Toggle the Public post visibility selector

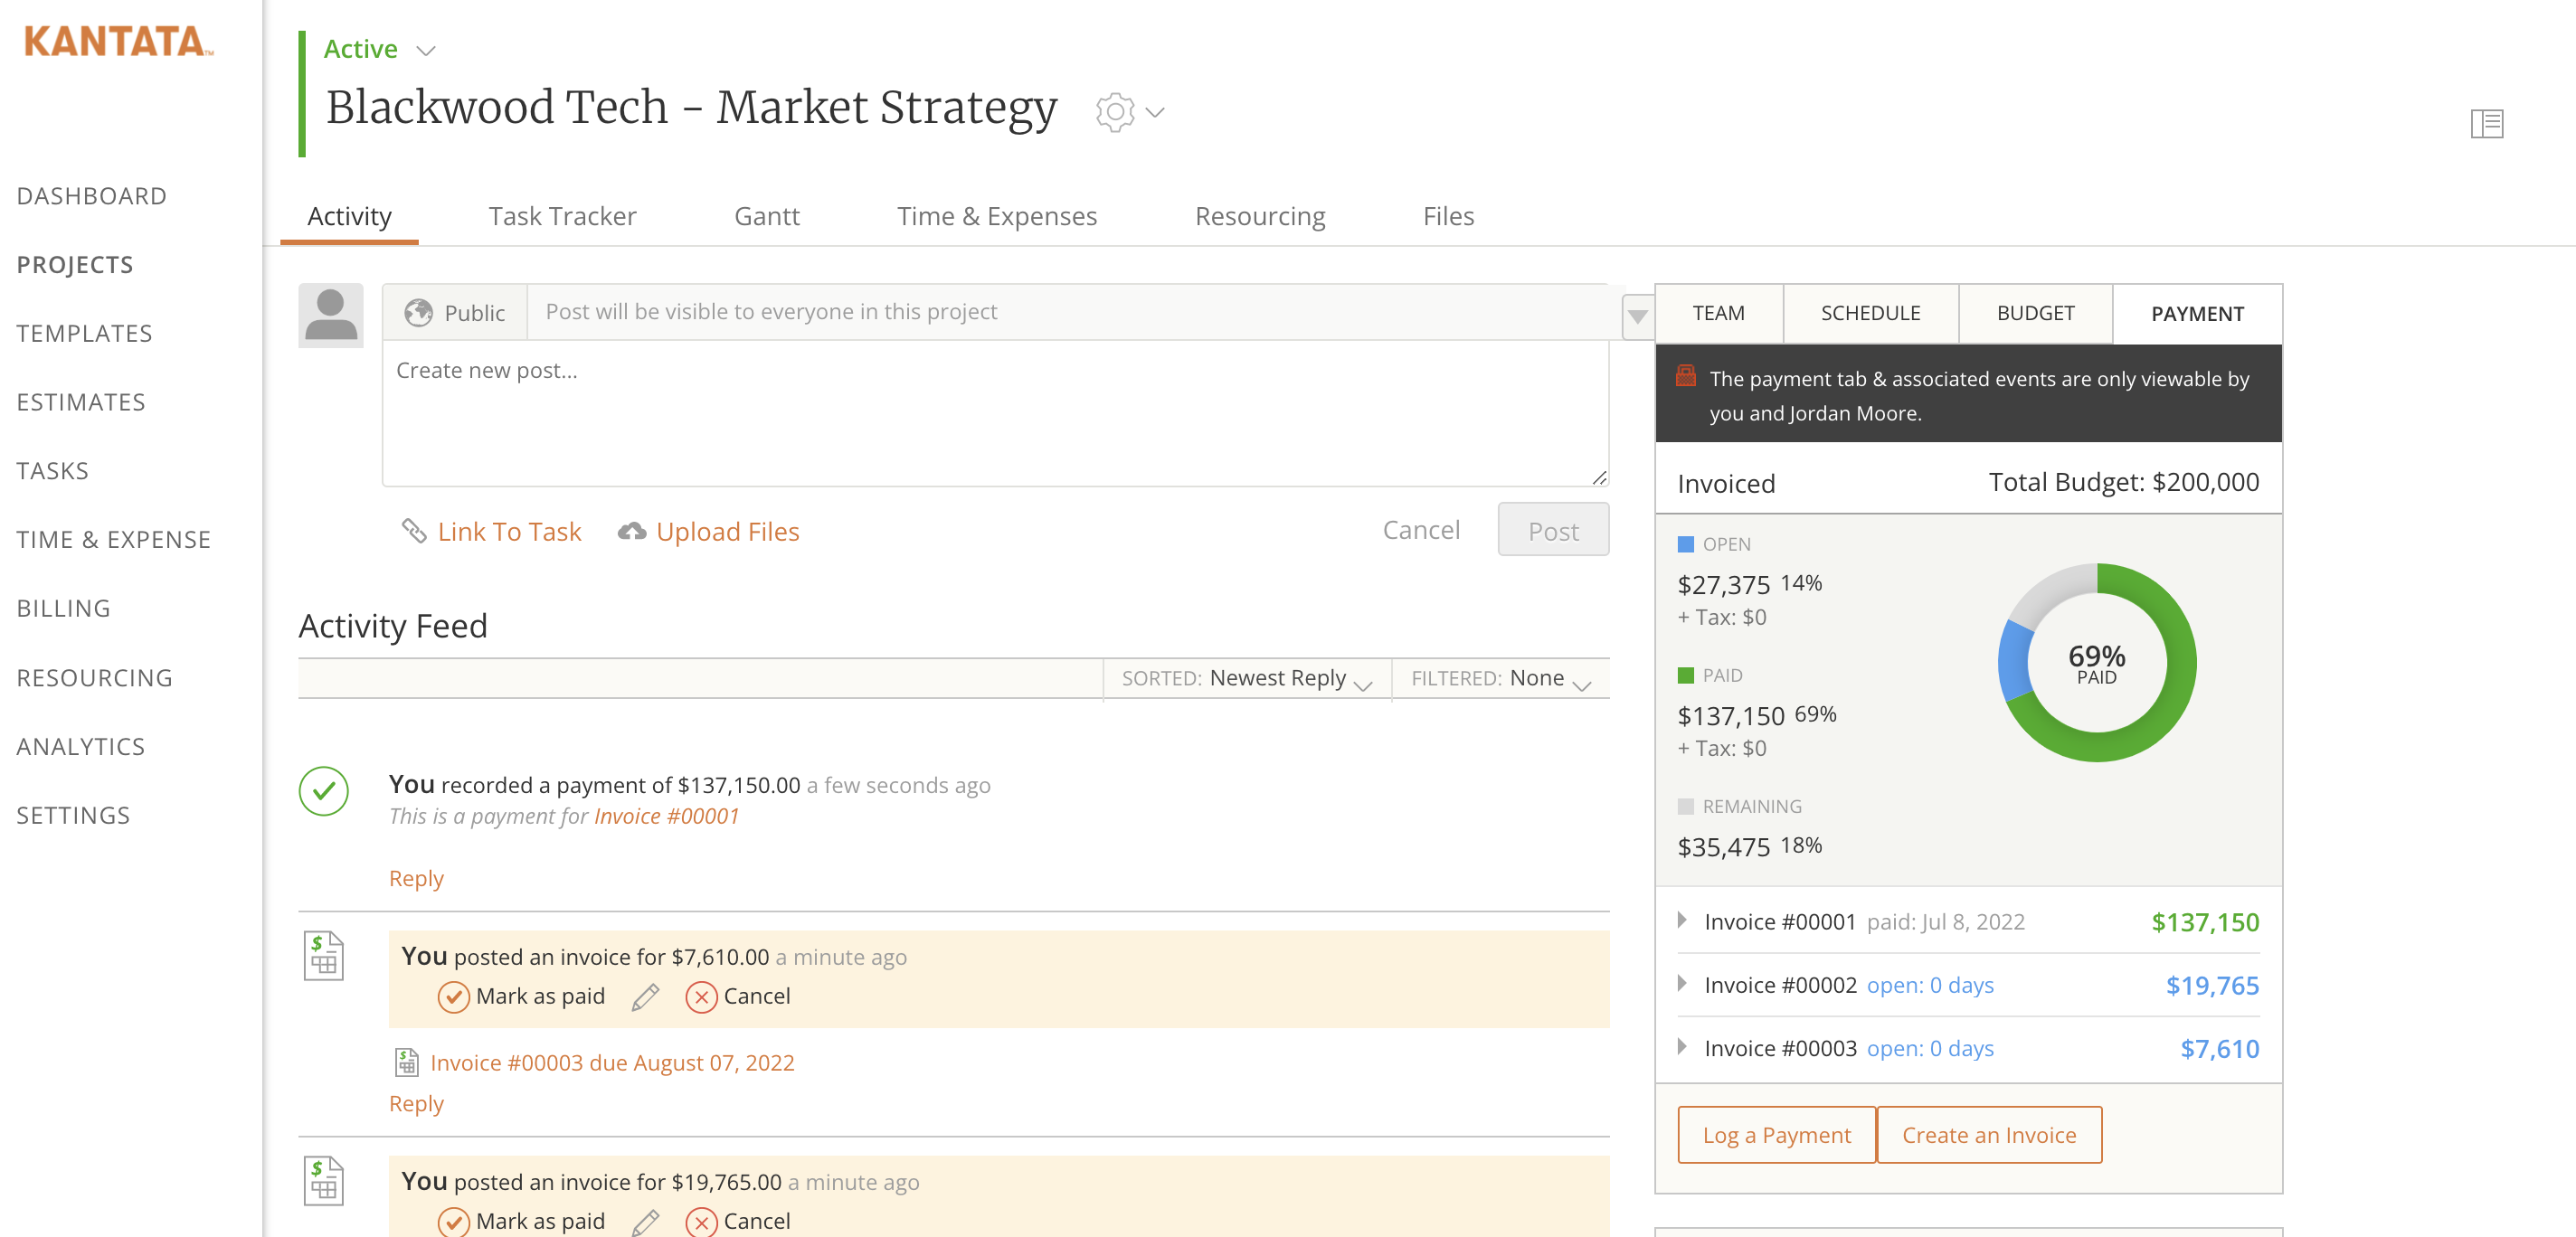[455, 312]
